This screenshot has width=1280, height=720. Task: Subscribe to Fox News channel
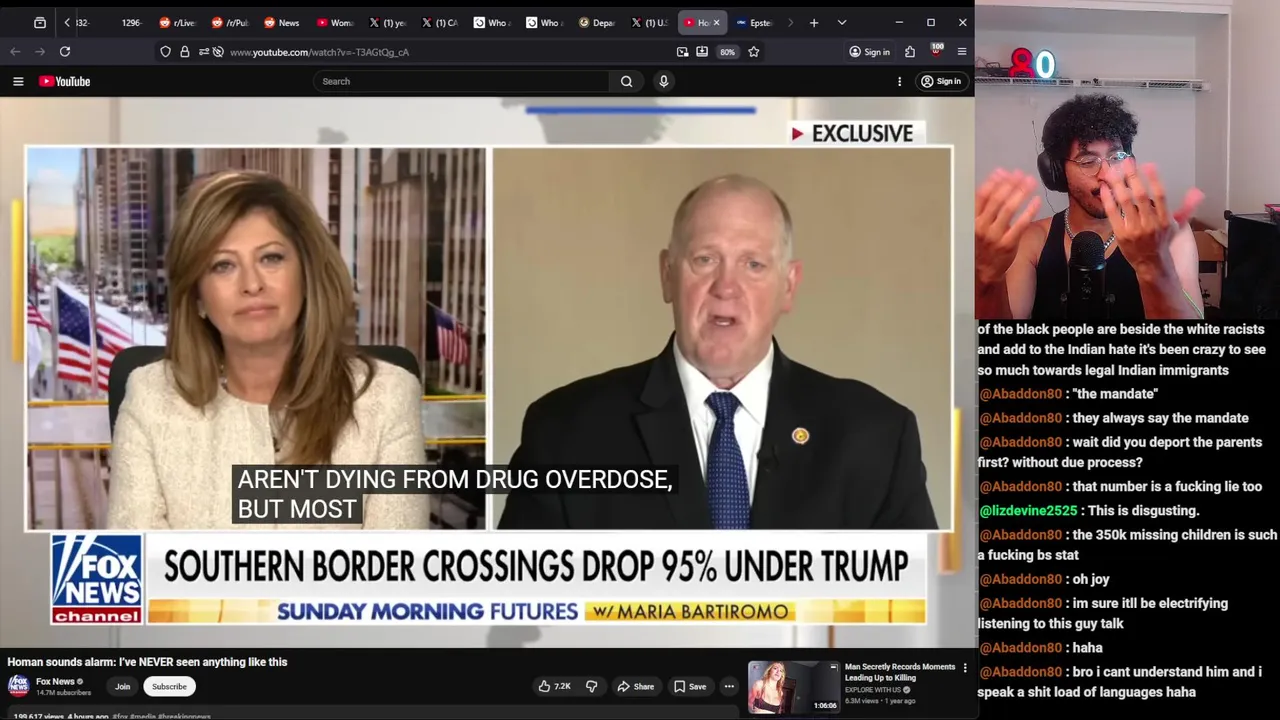coord(169,687)
